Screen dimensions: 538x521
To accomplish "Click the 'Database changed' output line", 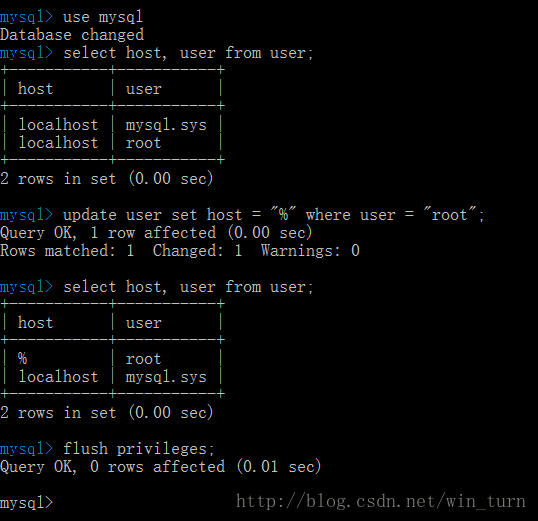I will tap(72, 35).
